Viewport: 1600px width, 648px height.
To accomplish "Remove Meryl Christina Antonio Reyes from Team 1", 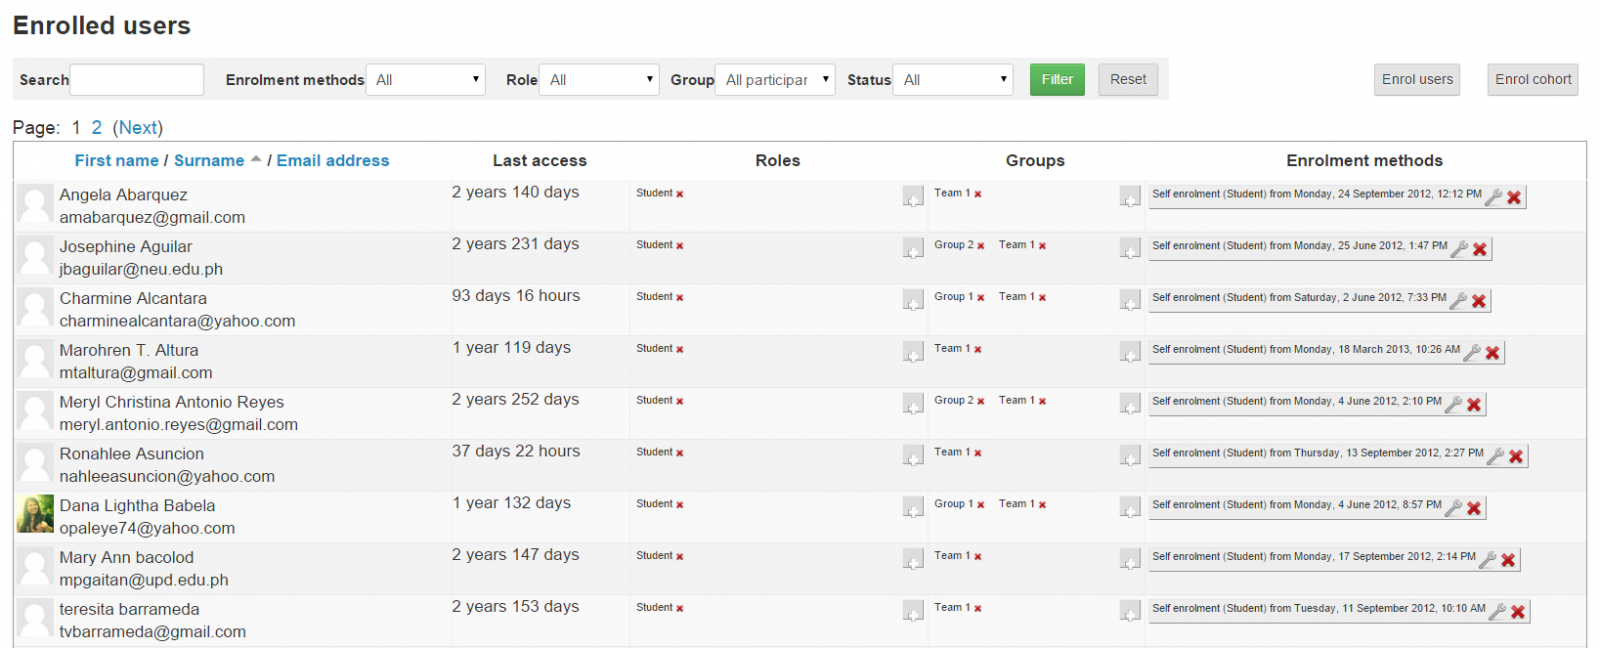I will click(x=1042, y=401).
